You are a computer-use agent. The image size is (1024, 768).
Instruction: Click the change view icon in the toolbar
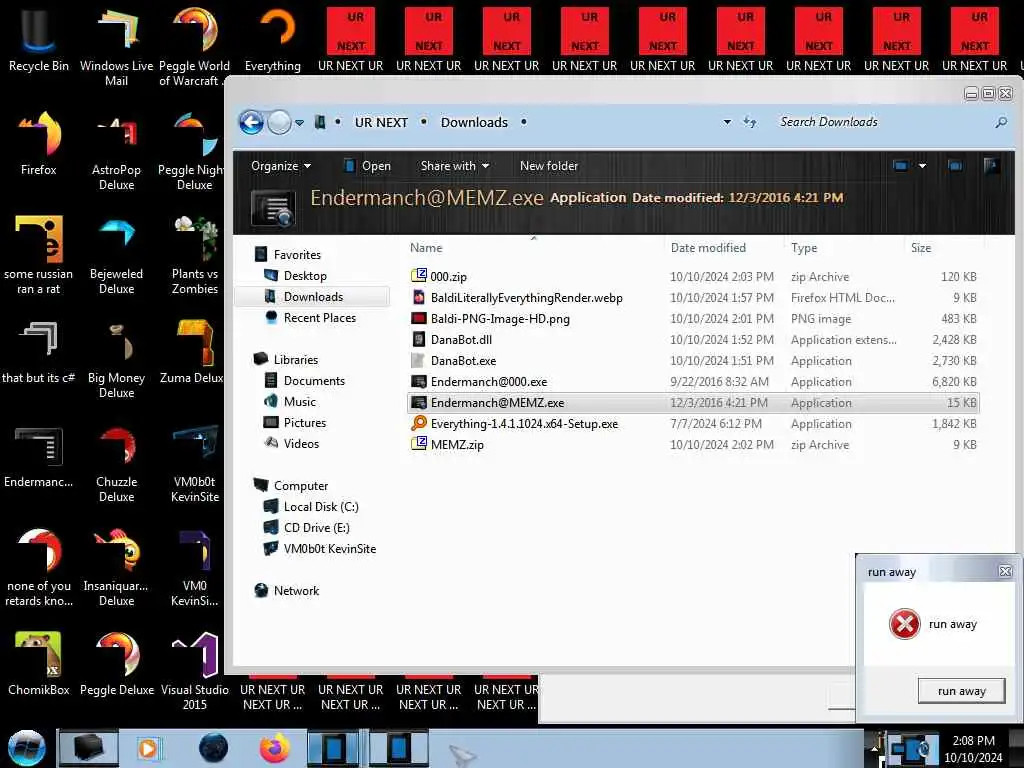pyautogui.click(x=901, y=166)
